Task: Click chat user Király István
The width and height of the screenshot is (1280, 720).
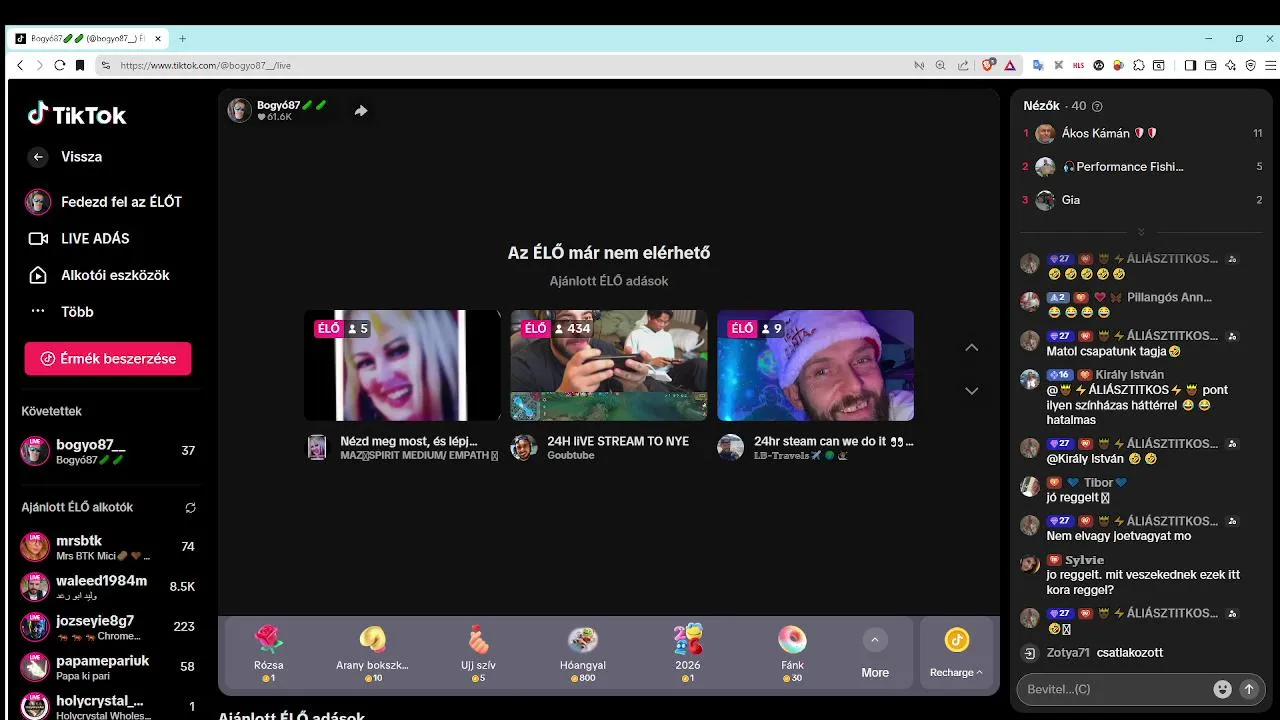Action: pos(1129,375)
